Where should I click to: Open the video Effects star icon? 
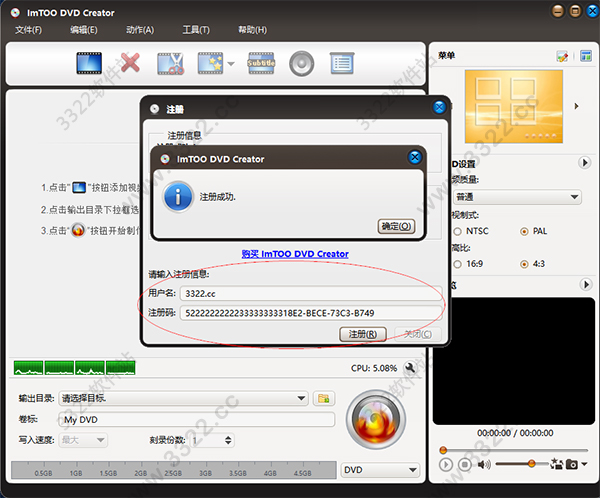(x=210, y=63)
